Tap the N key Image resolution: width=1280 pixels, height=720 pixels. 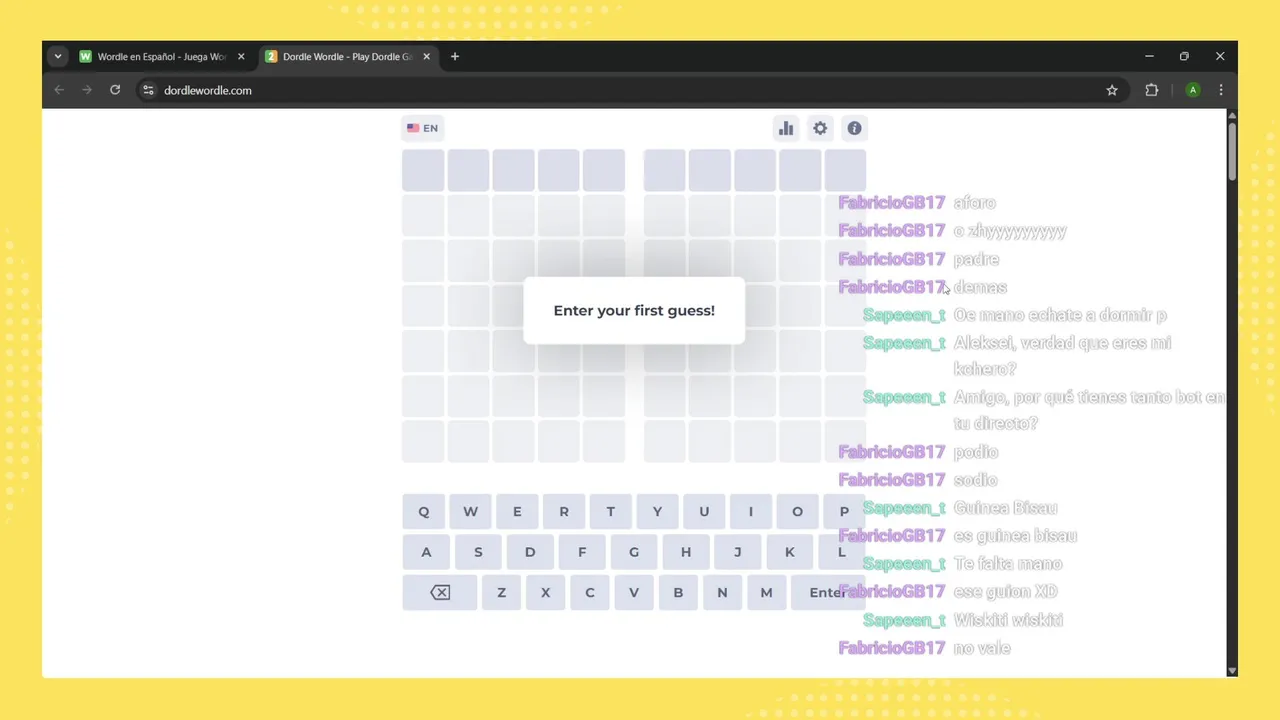(722, 592)
